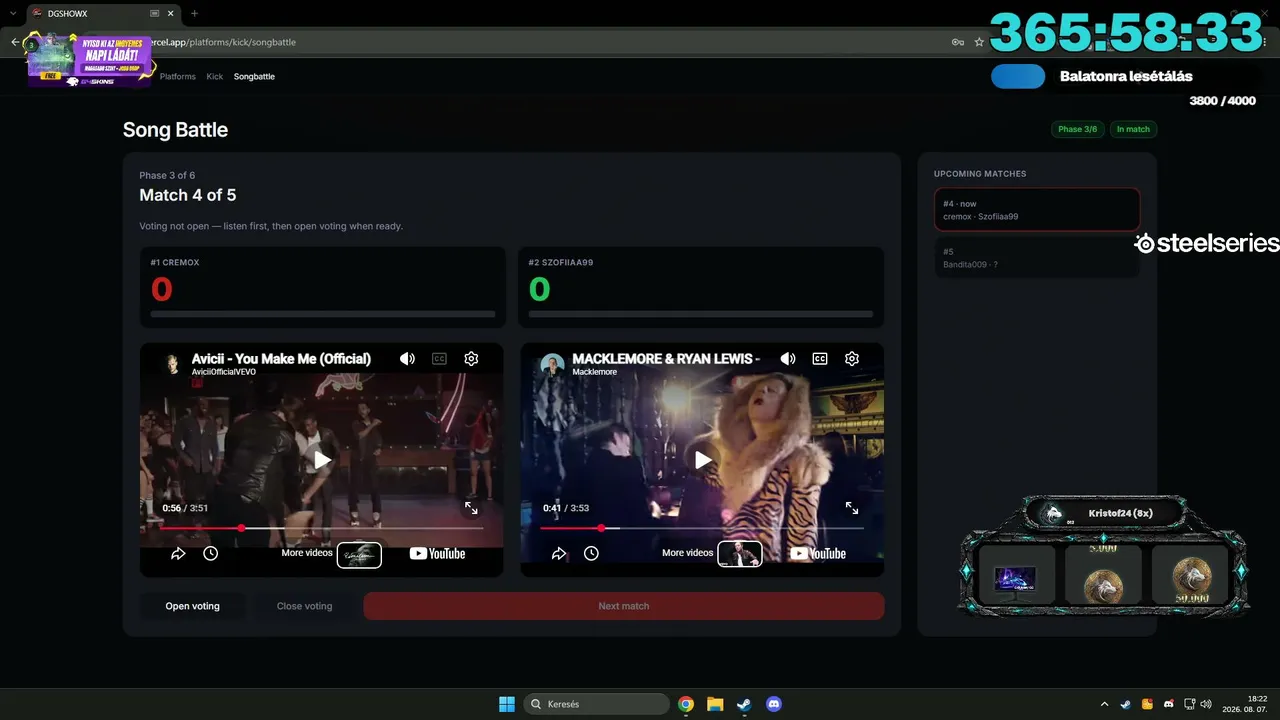The image size is (1280, 720).
Task: Click the Open voting button
Action: pyautogui.click(x=192, y=606)
